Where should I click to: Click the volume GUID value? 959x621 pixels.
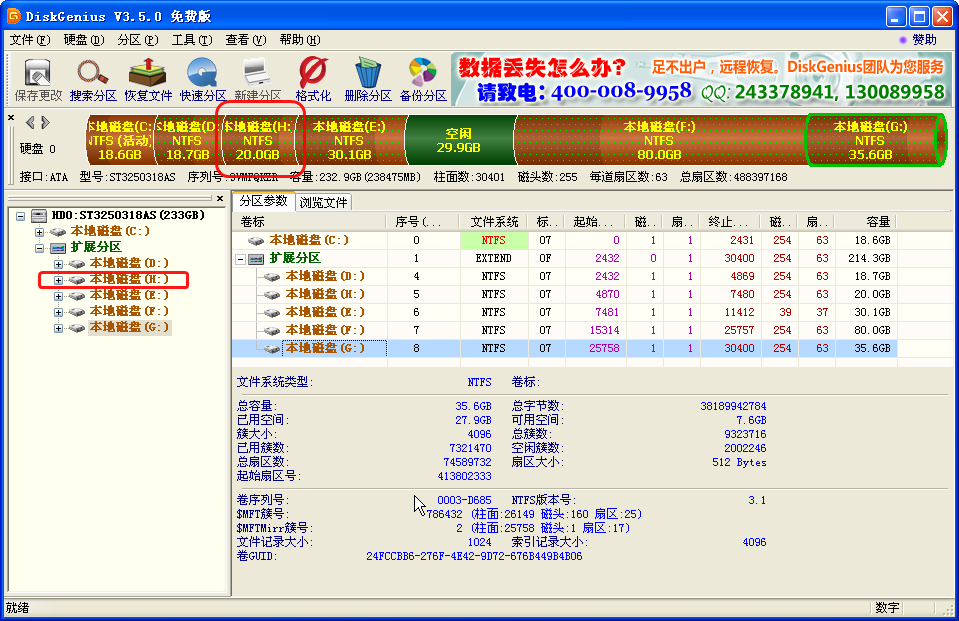click(x=474, y=556)
